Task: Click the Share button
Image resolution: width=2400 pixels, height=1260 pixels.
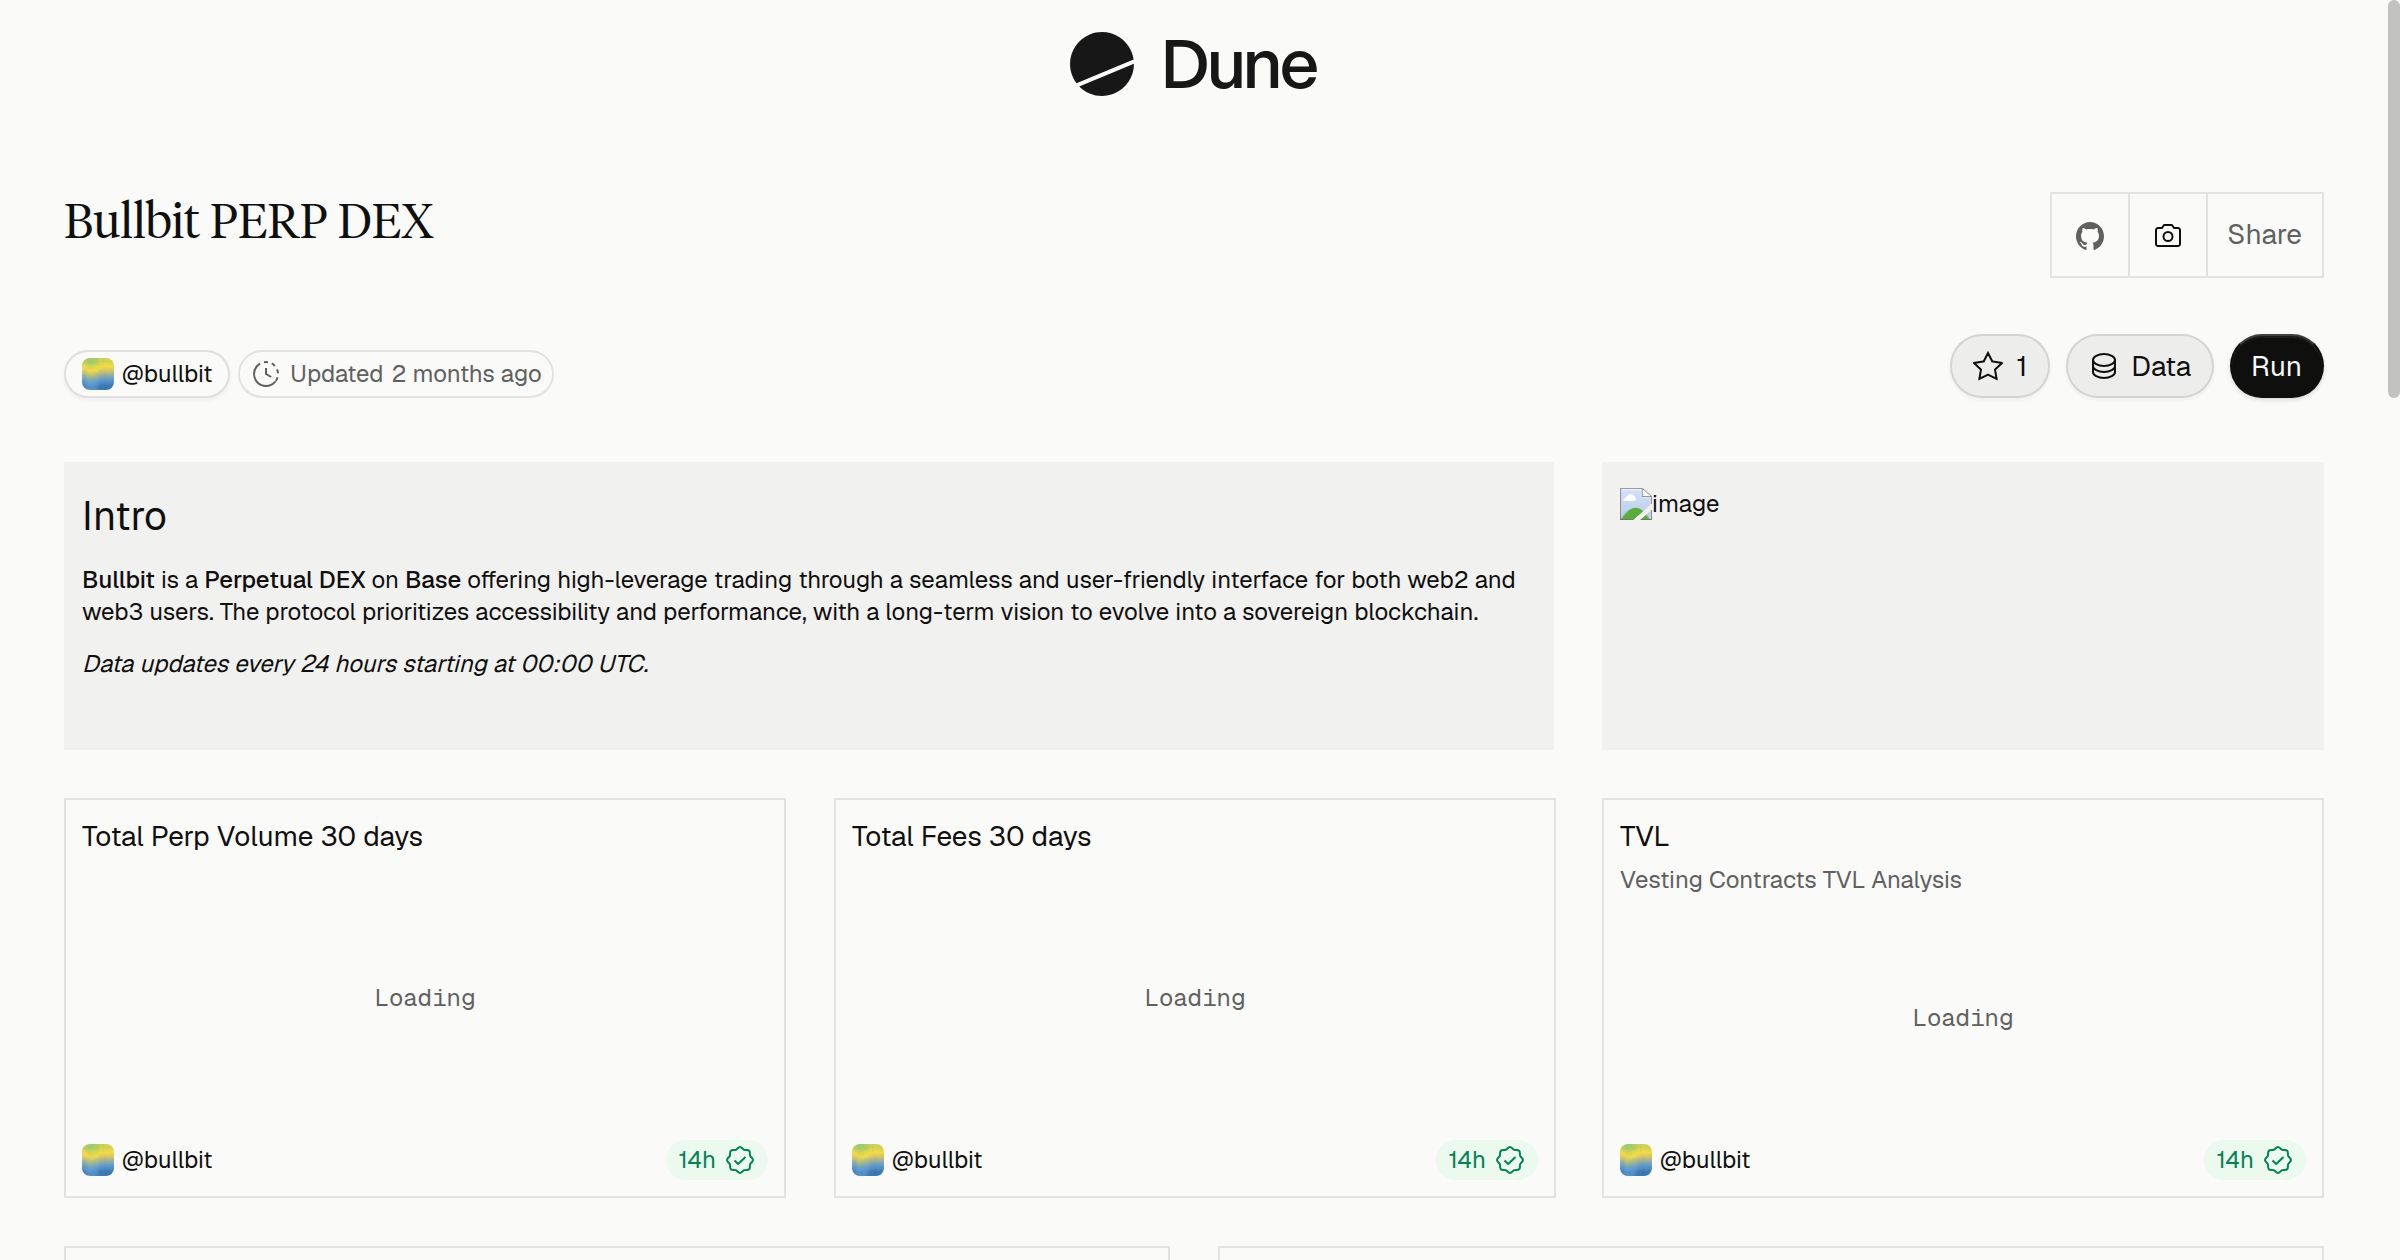Action: [2264, 235]
